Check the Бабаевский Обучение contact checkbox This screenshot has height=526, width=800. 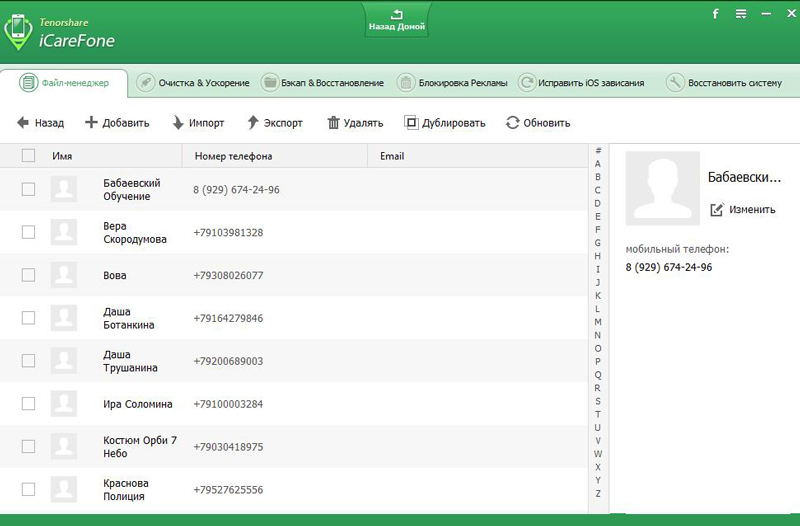click(x=29, y=189)
